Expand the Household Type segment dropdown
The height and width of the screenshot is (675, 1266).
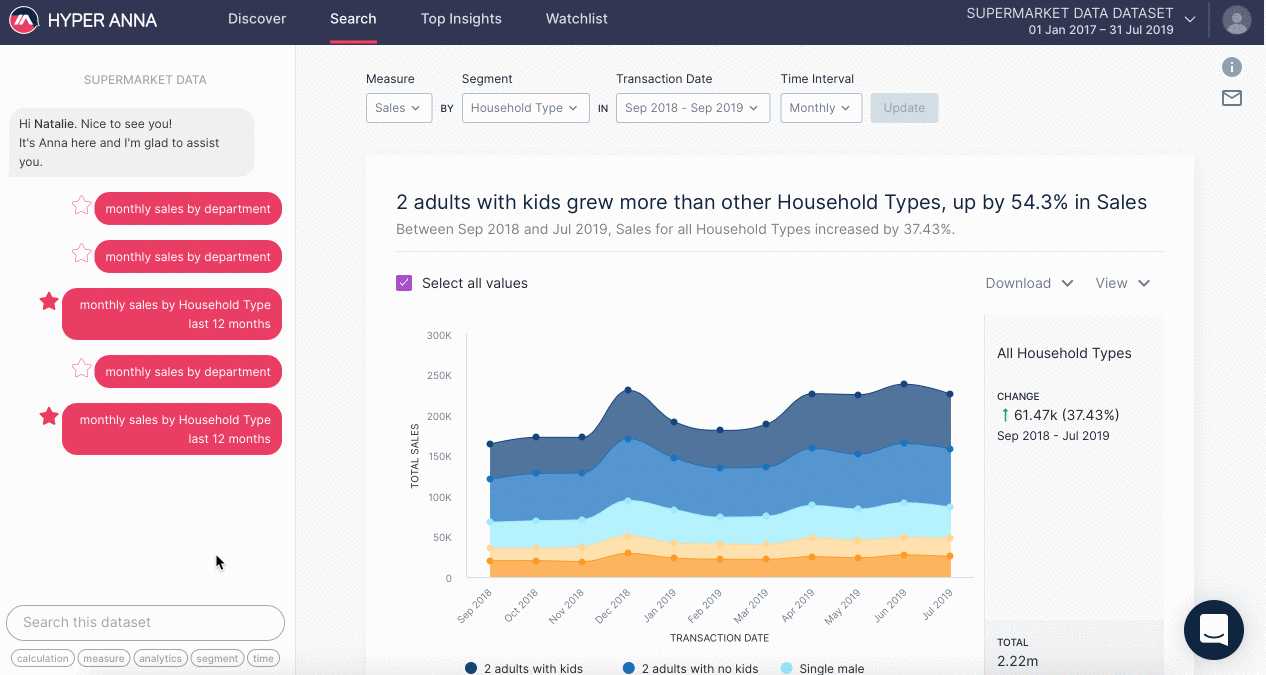[x=525, y=108]
